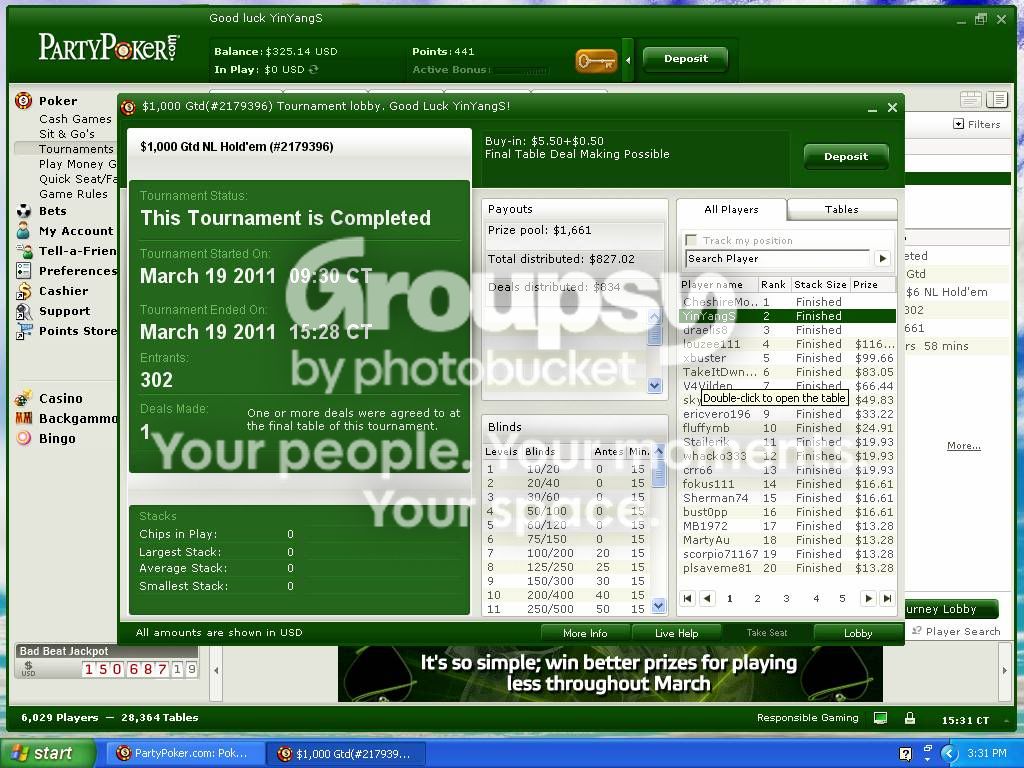Jump to the last player list page
Screen dimensions: 1024x768
[x=887, y=598]
